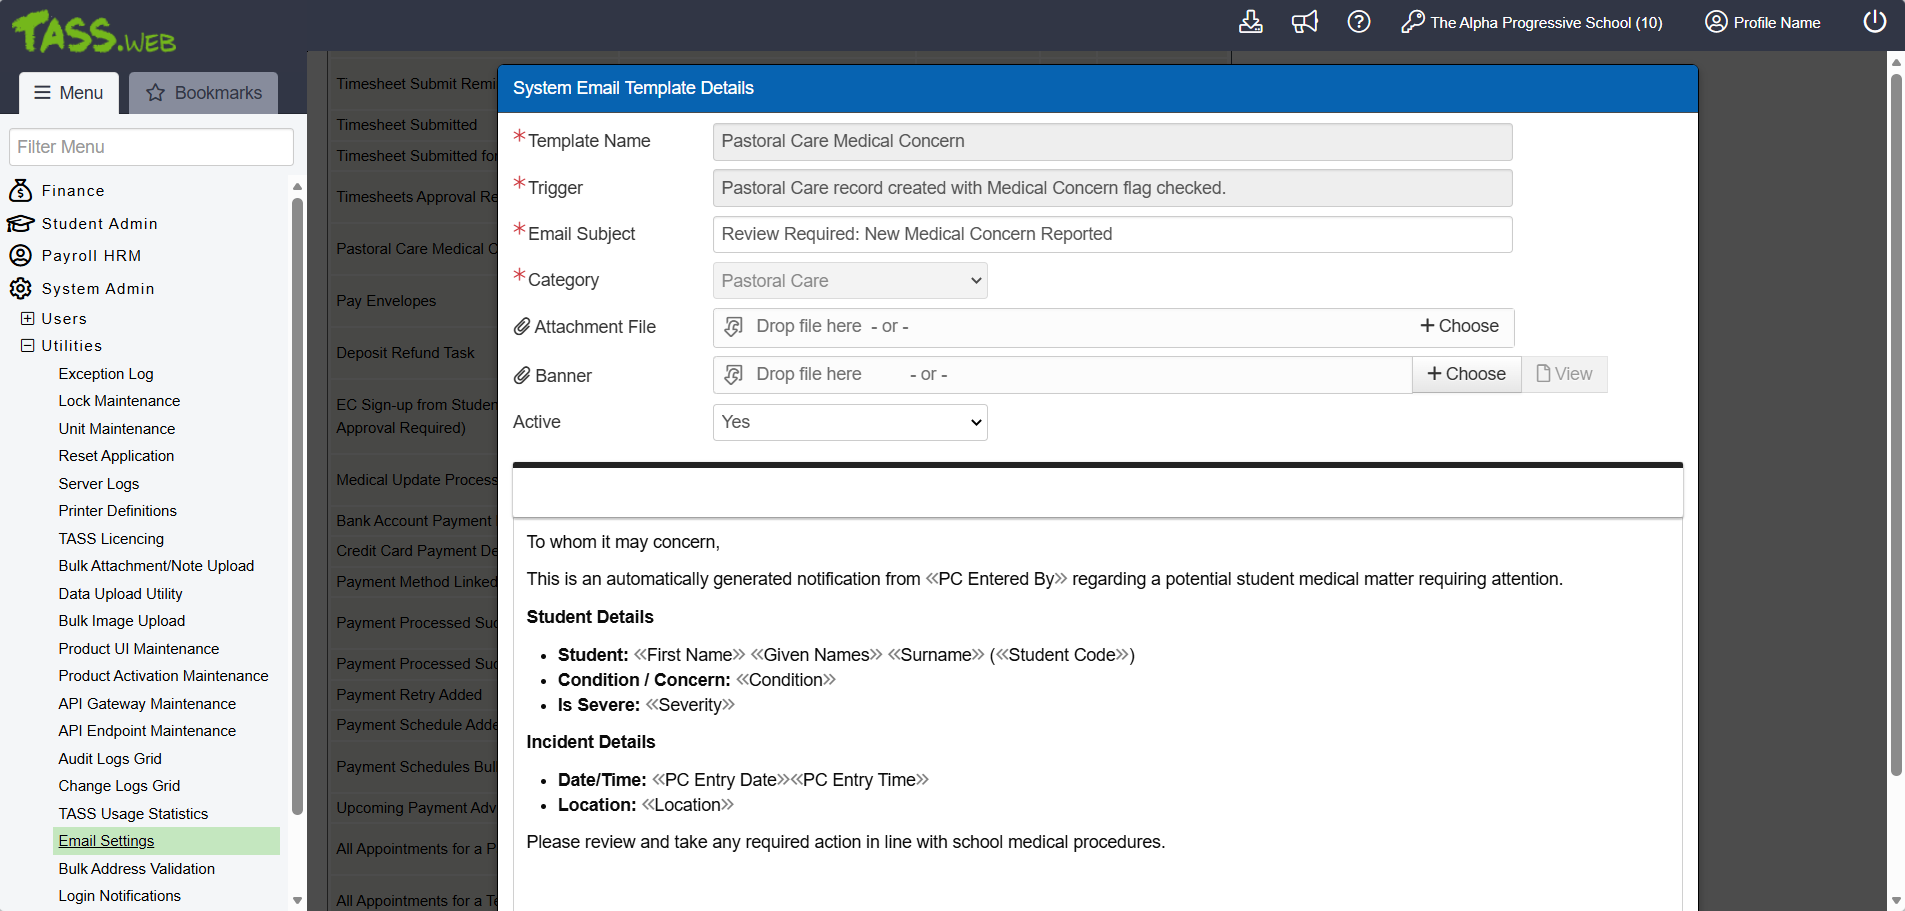Open Bulk Attachment/Note Upload utility
The height and width of the screenshot is (911, 1905).
(x=156, y=566)
